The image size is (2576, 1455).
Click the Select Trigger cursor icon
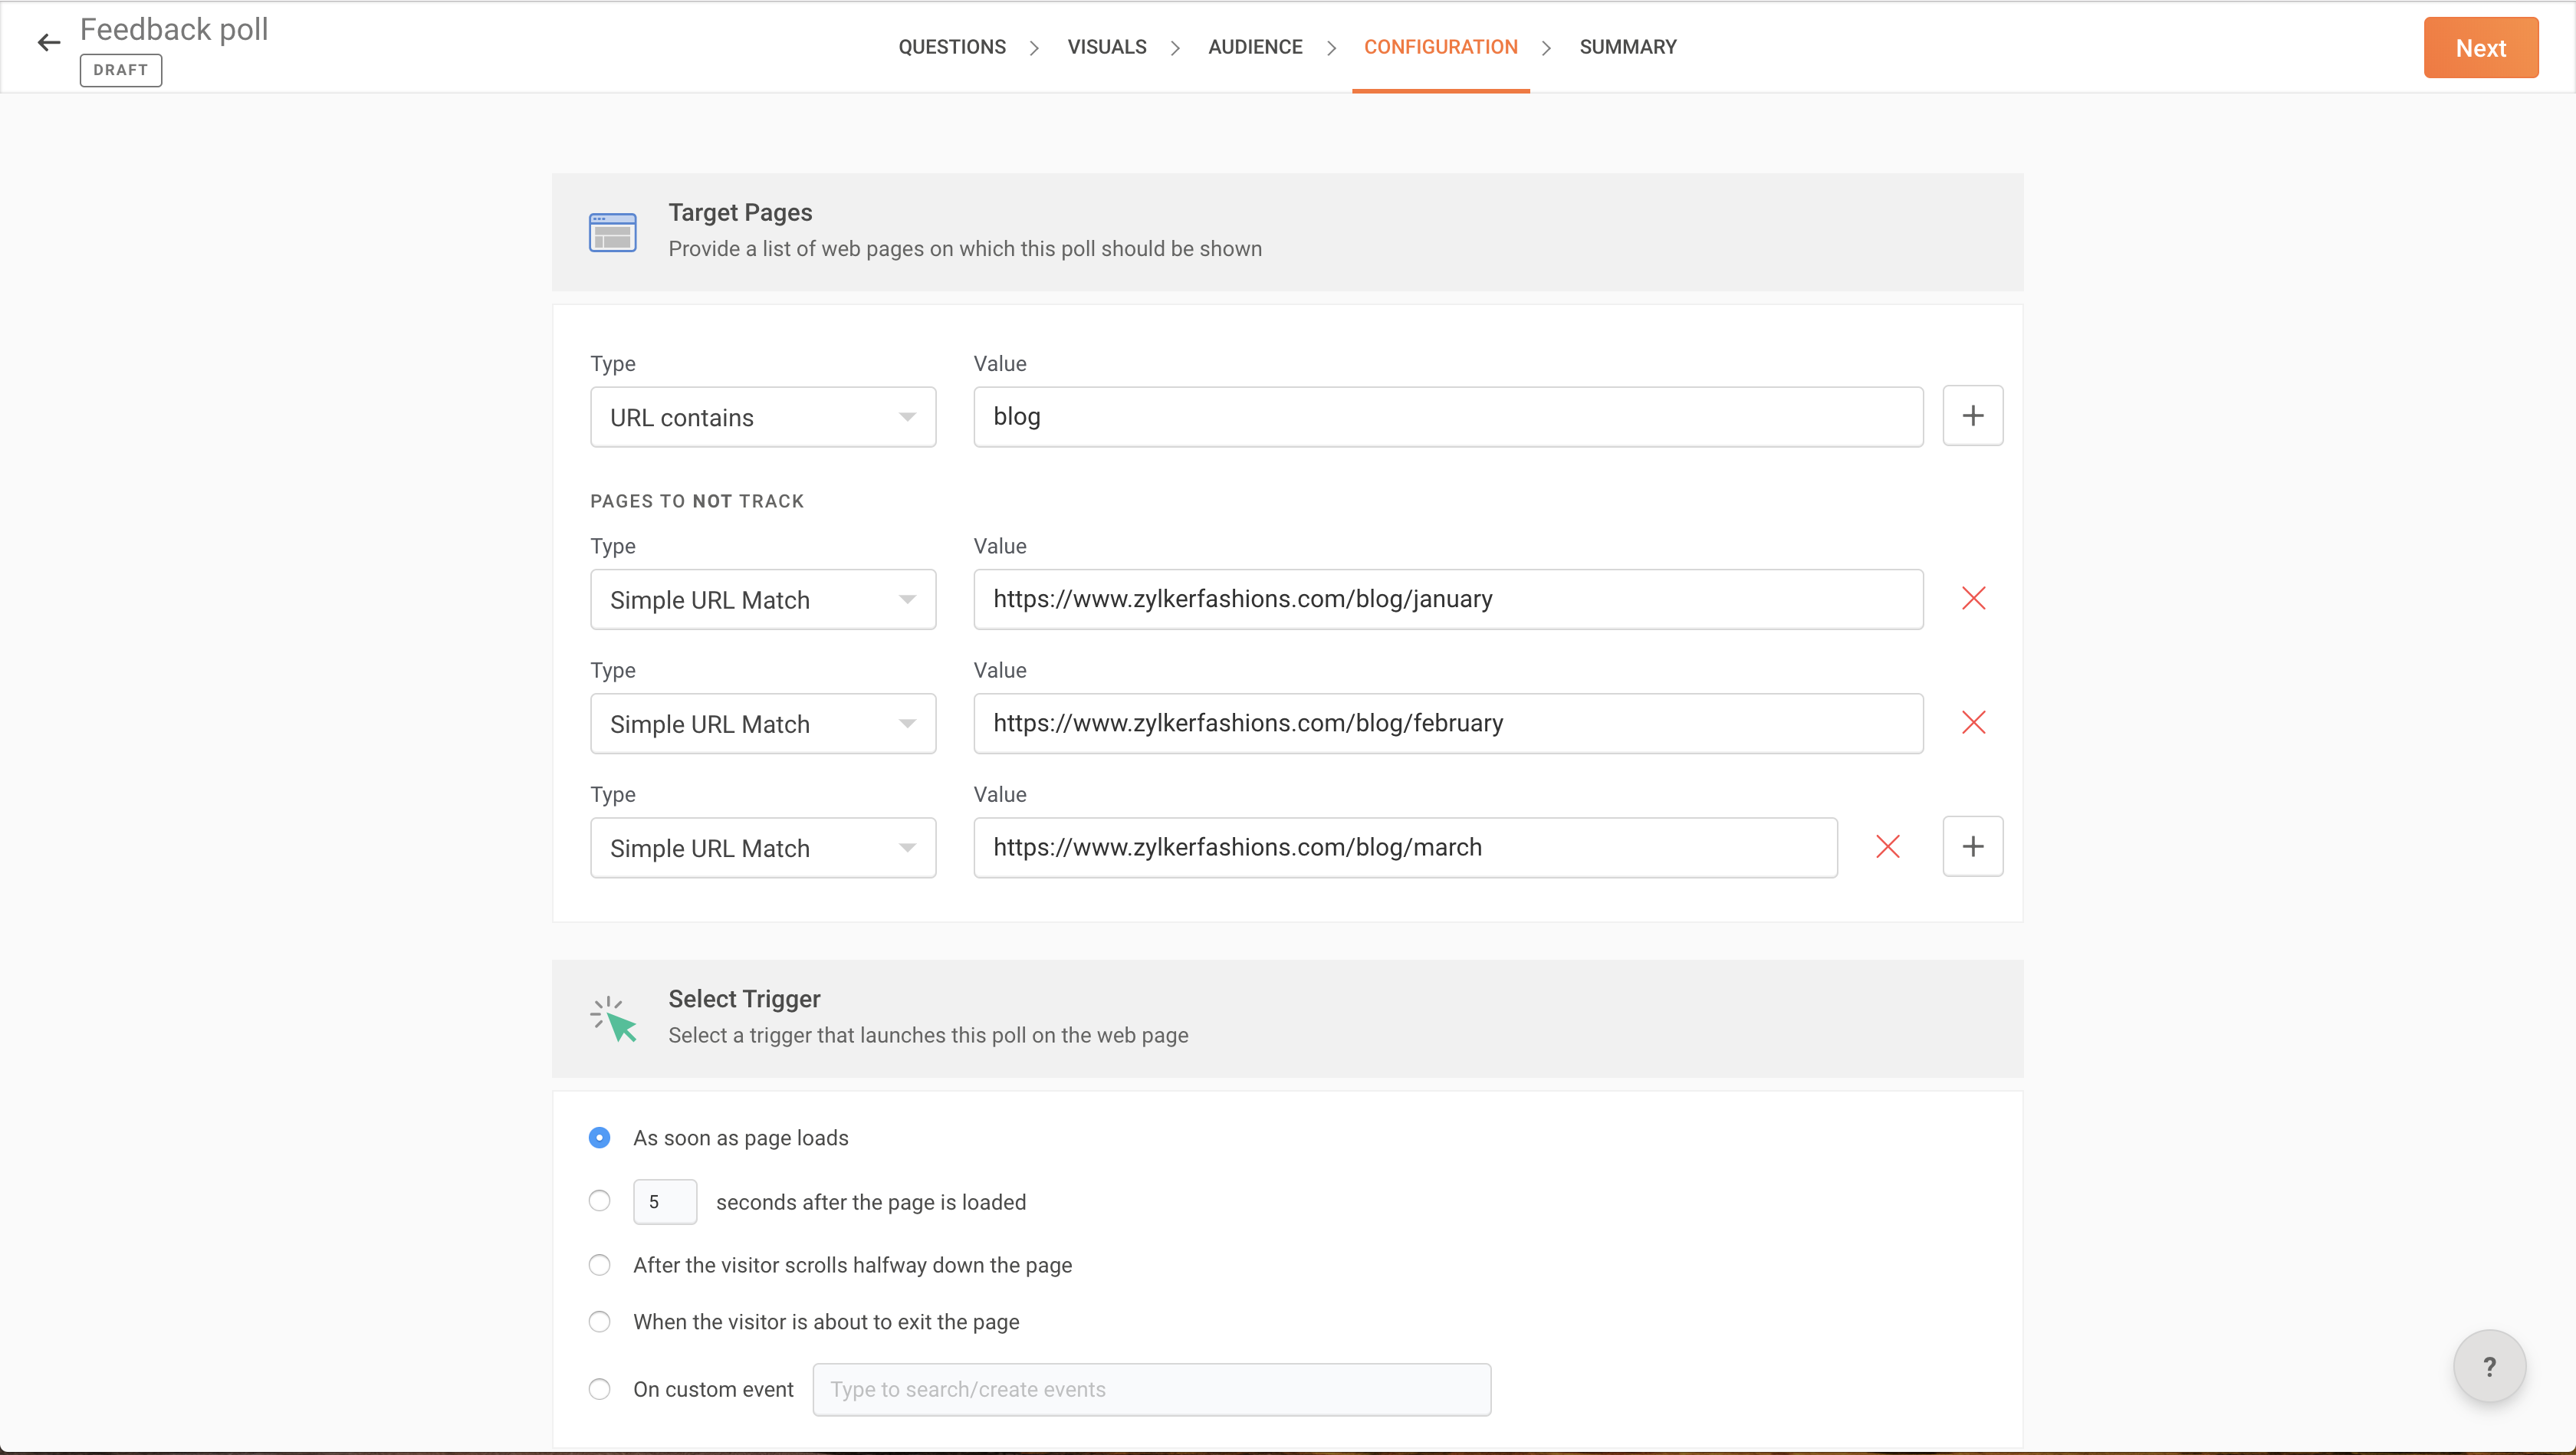pos(613,1018)
